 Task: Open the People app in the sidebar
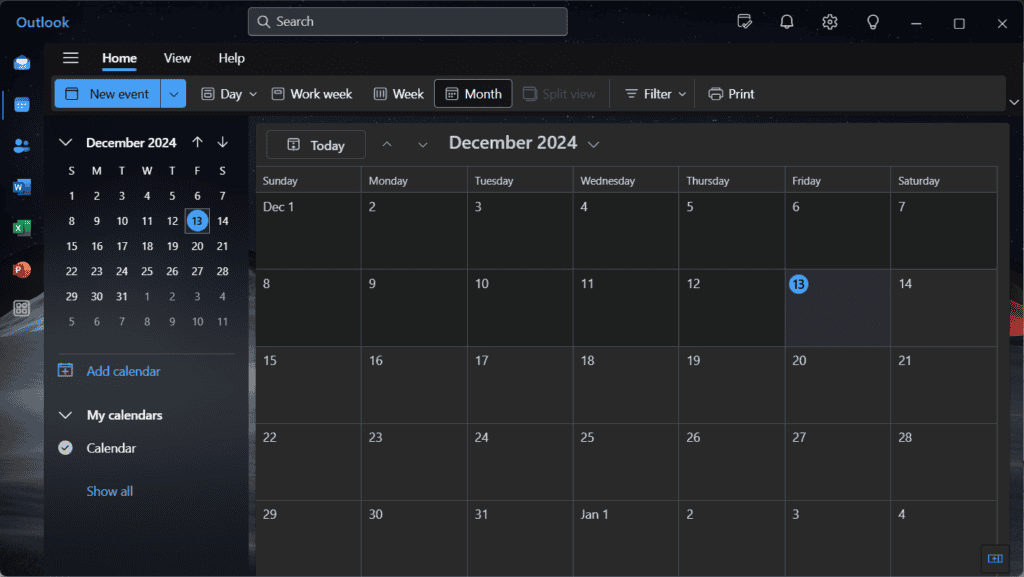pyautogui.click(x=22, y=146)
